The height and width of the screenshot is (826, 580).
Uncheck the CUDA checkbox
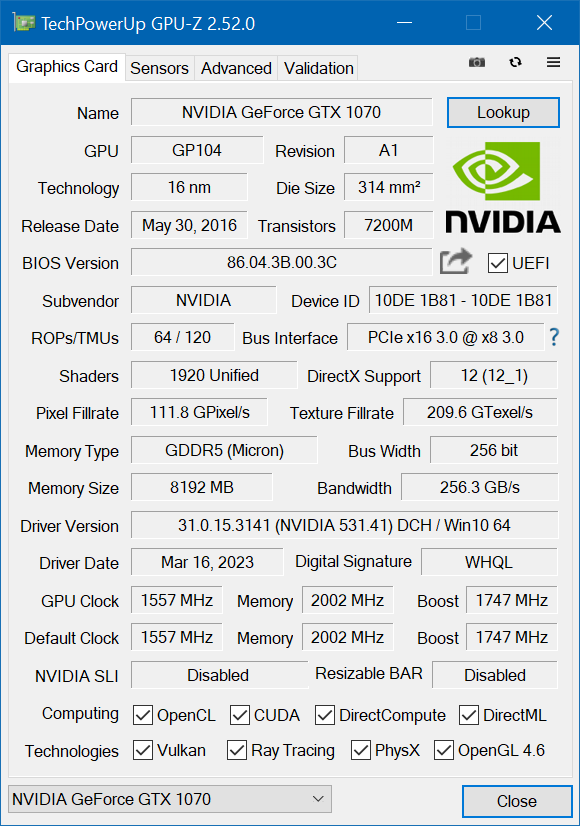pyautogui.click(x=240, y=715)
